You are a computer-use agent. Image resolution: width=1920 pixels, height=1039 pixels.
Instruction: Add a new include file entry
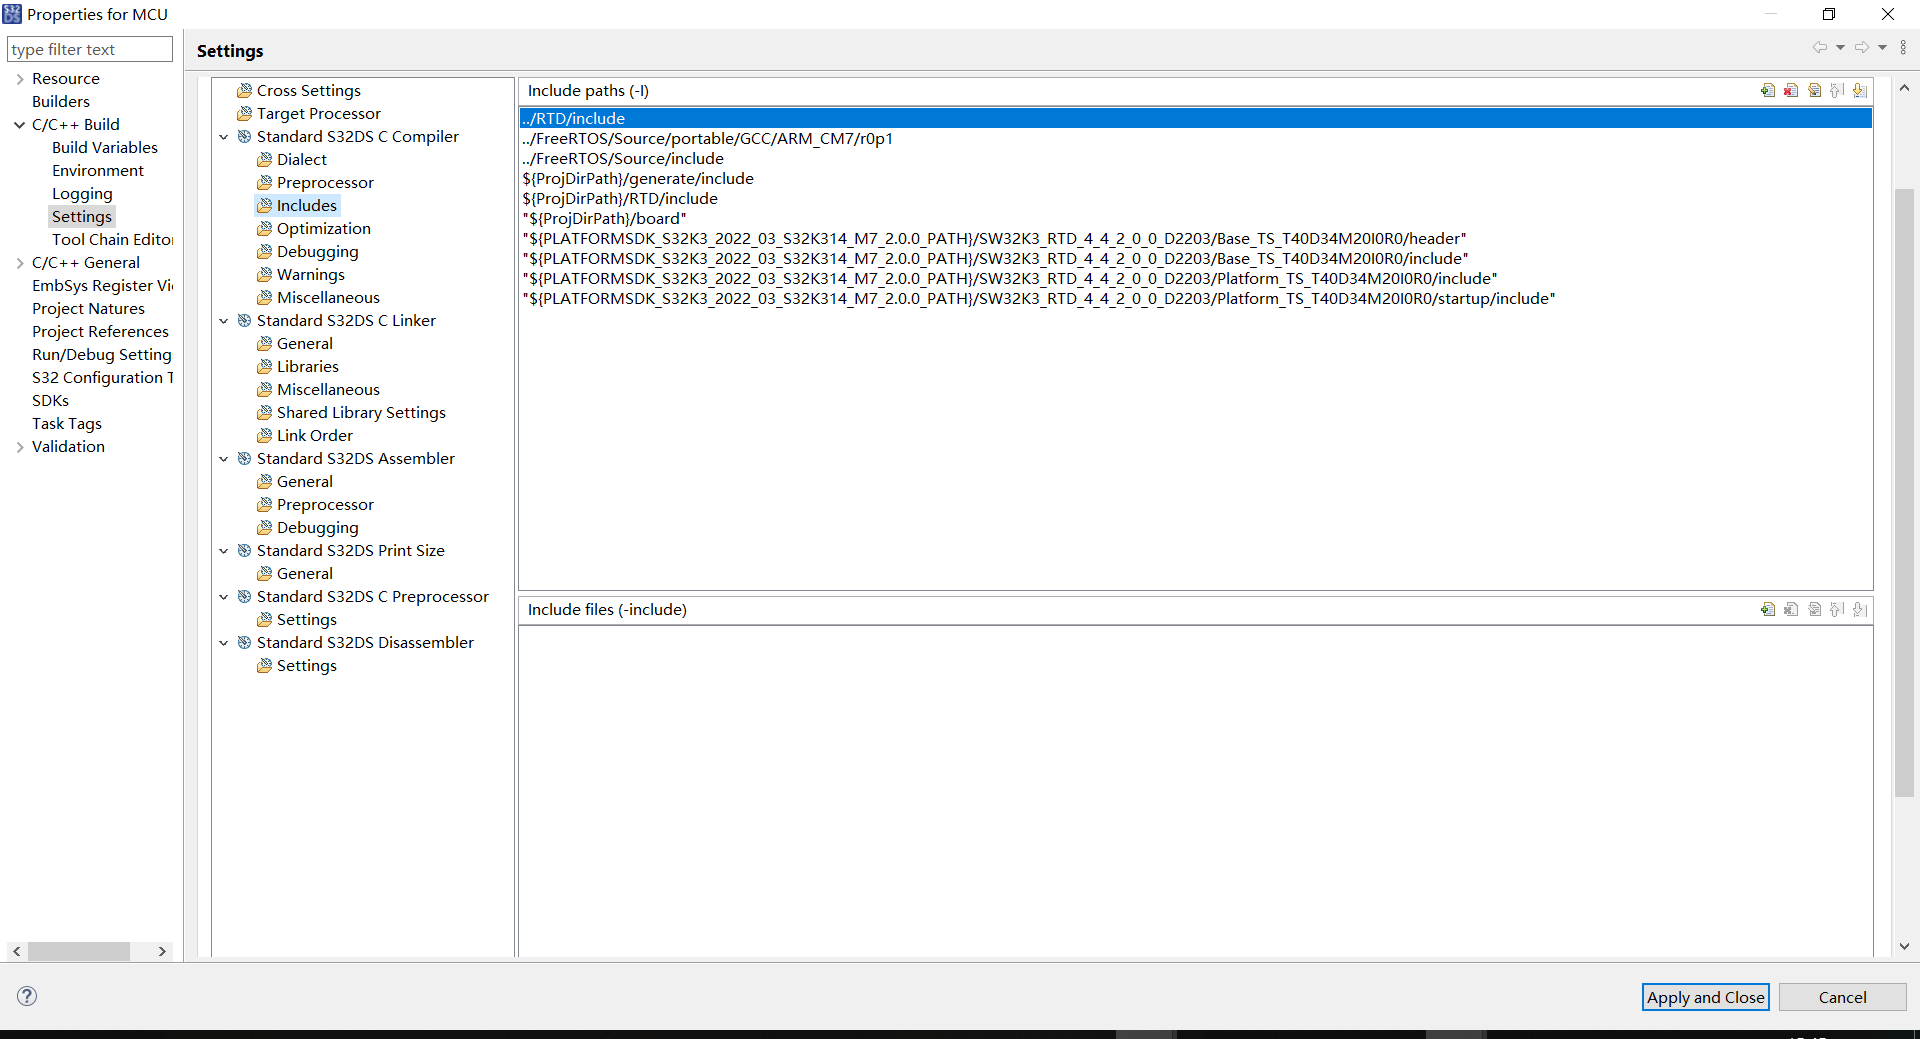(x=1768, y=609)
